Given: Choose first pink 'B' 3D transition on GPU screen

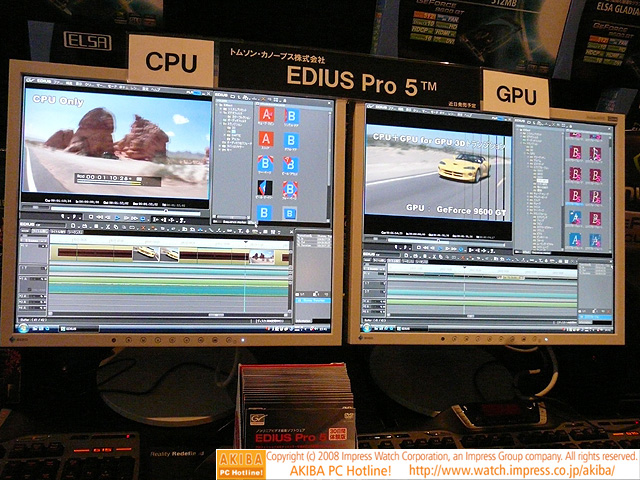Looking at the screenshot, I should 576,152.
